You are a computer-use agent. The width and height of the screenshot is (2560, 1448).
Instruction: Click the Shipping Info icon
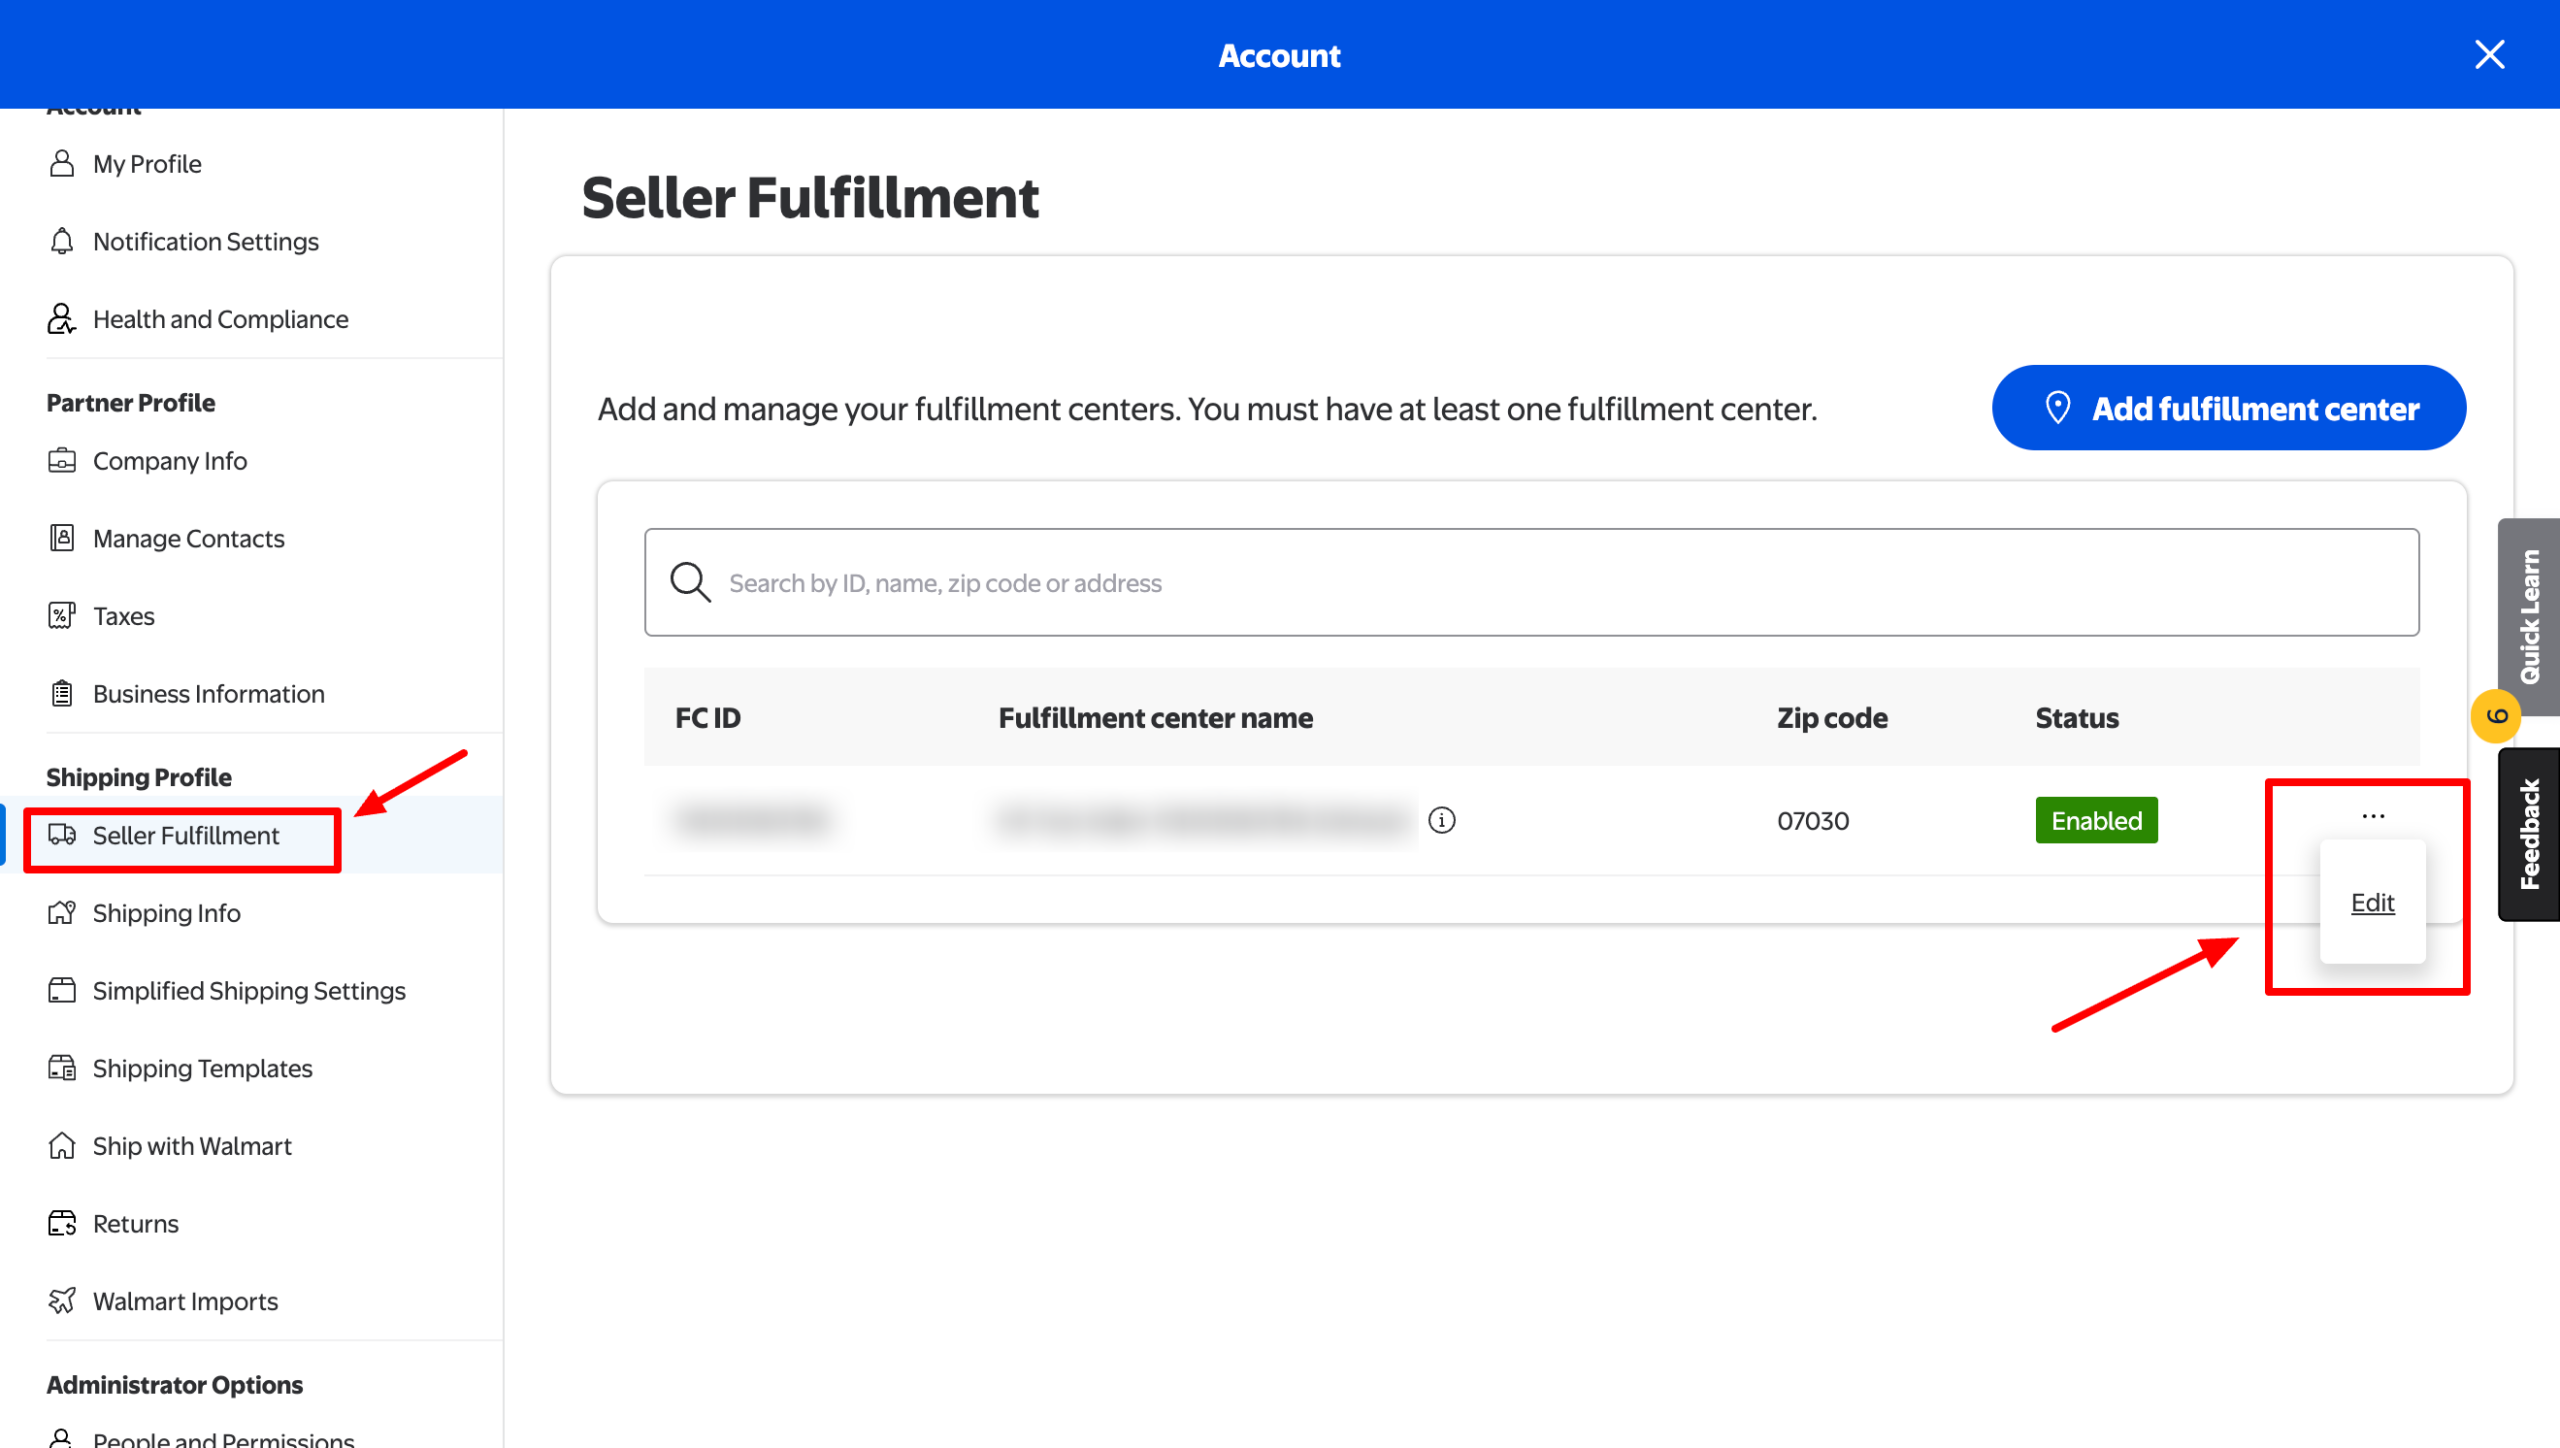tap(62, 912)
